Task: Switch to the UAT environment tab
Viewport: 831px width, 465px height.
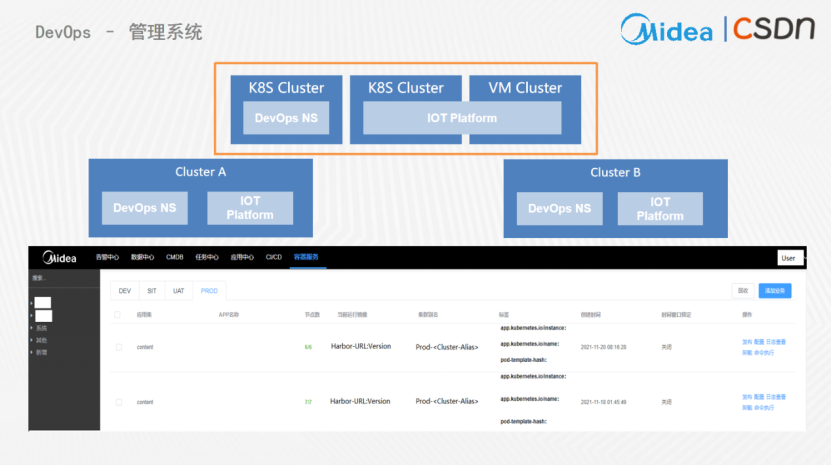Action: click(x=179, y=291)
